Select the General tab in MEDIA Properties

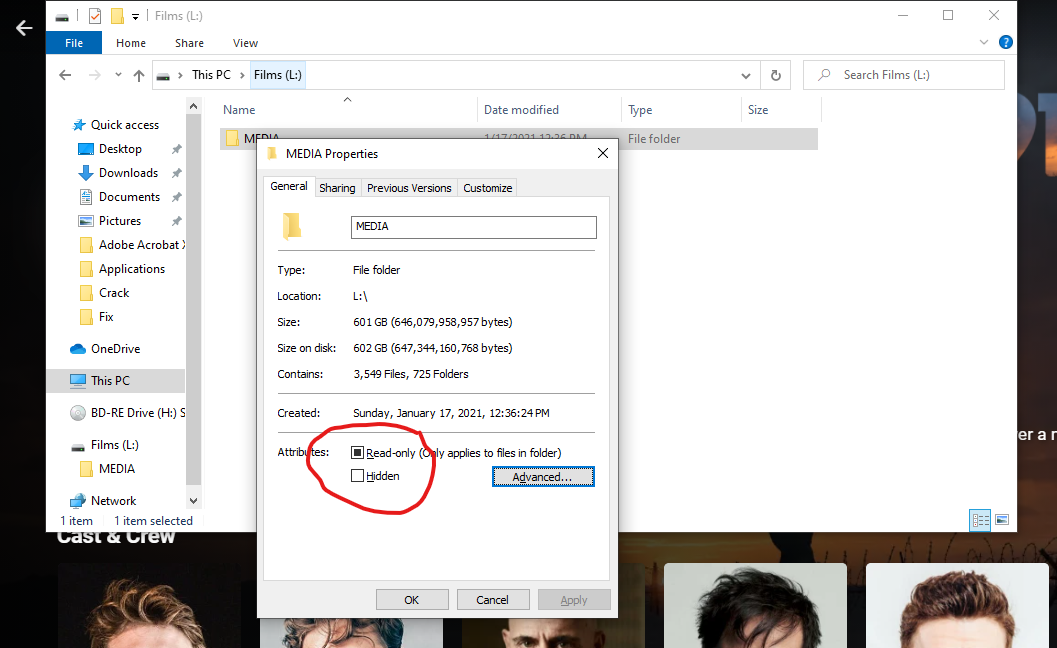point(289,186)
